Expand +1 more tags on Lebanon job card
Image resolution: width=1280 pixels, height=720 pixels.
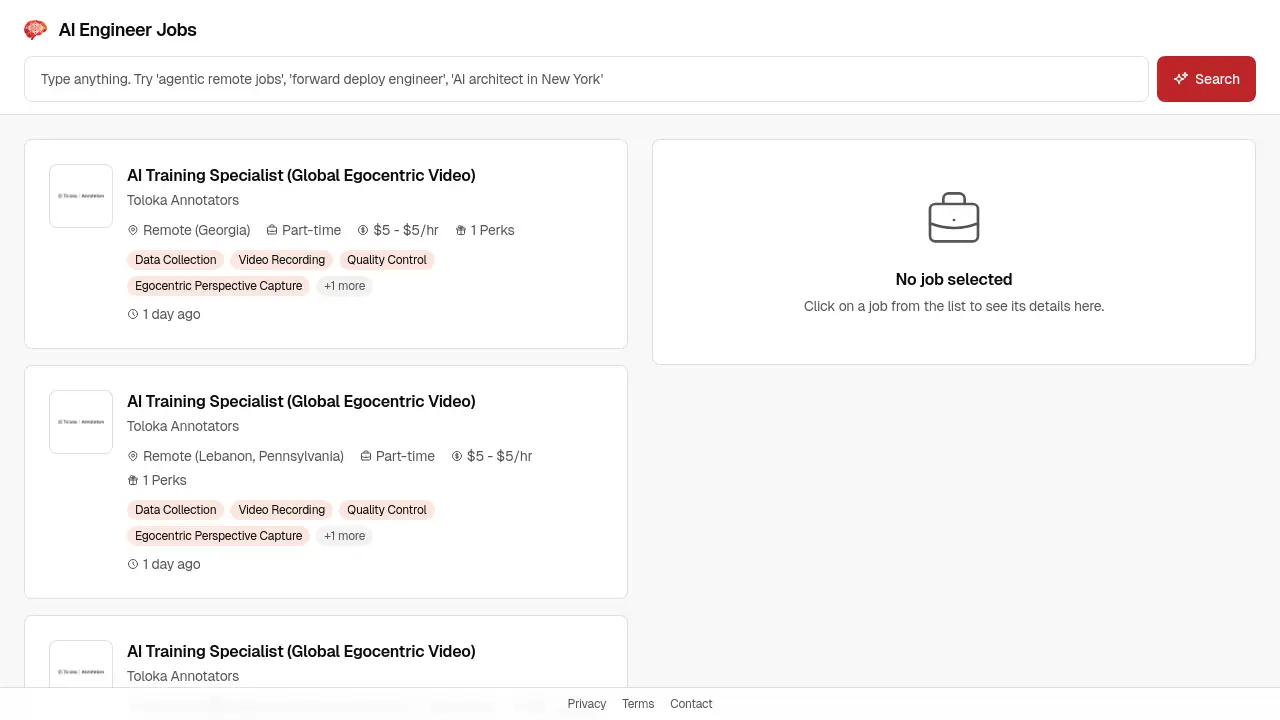point(345,536)
